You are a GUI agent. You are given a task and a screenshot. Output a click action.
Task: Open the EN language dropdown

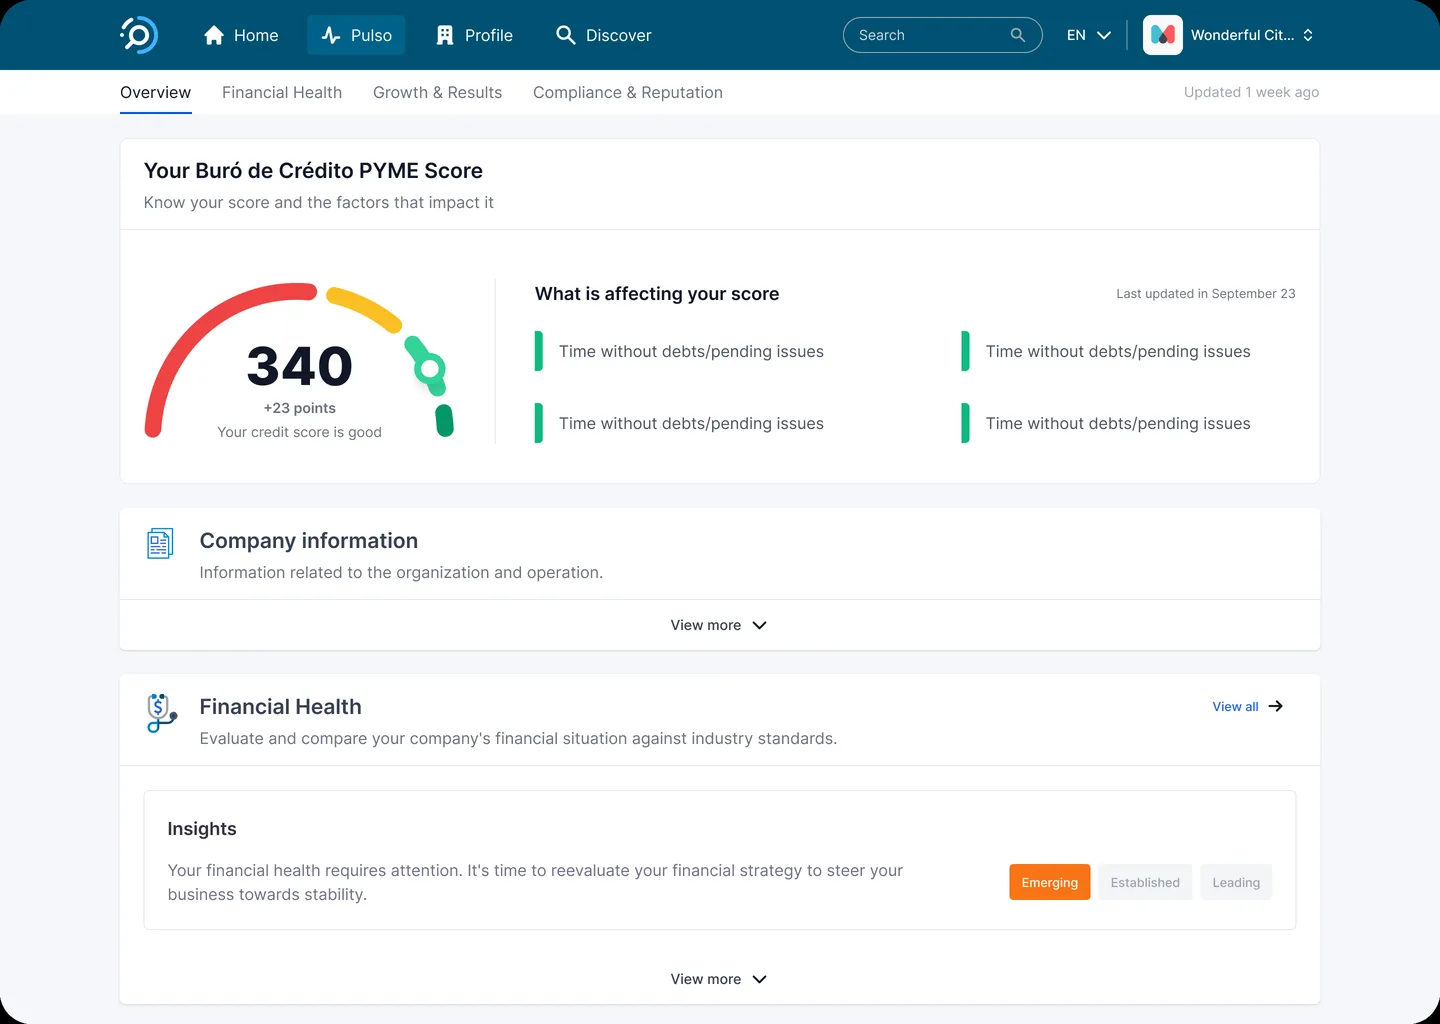1088,35
